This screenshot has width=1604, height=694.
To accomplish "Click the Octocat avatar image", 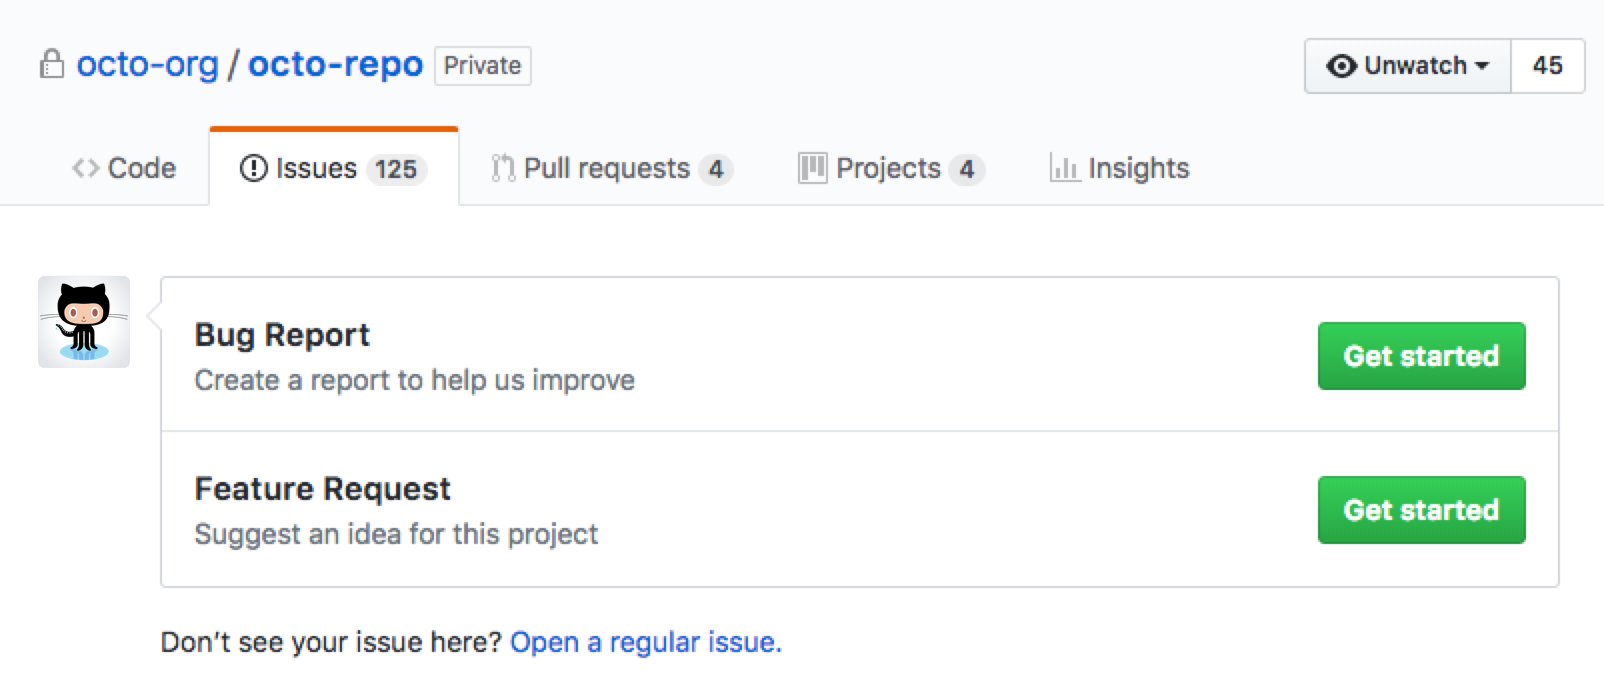I will [84, 322].
